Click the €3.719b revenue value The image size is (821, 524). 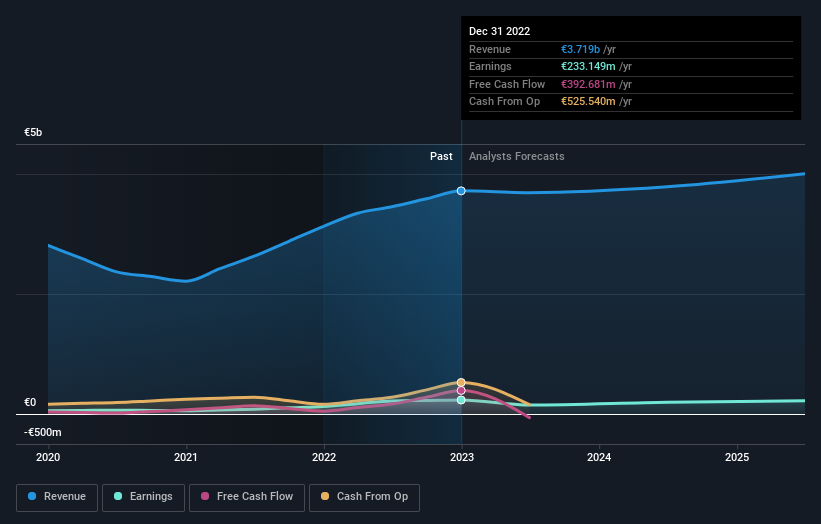point(581,49)
